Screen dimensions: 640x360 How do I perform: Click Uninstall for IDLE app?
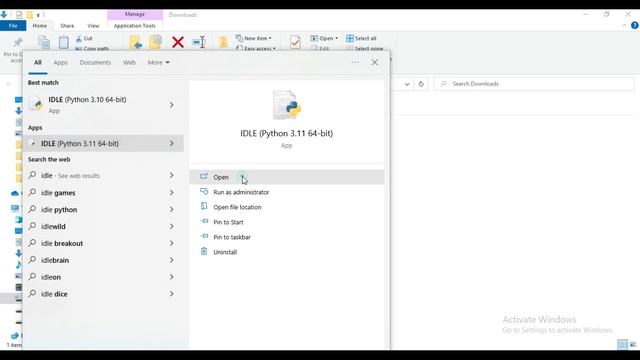225,252
